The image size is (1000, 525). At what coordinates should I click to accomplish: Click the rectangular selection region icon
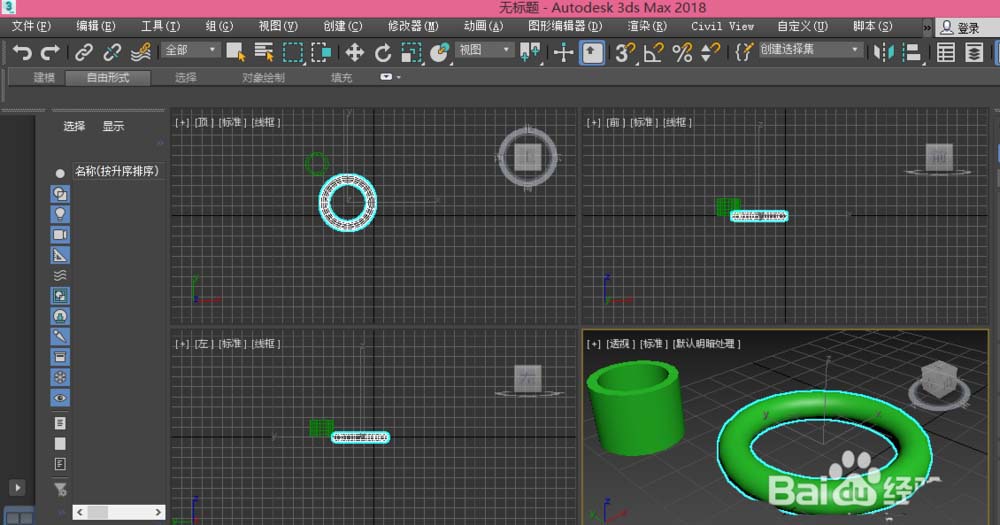pyautogui.click(x=292, y=52)
